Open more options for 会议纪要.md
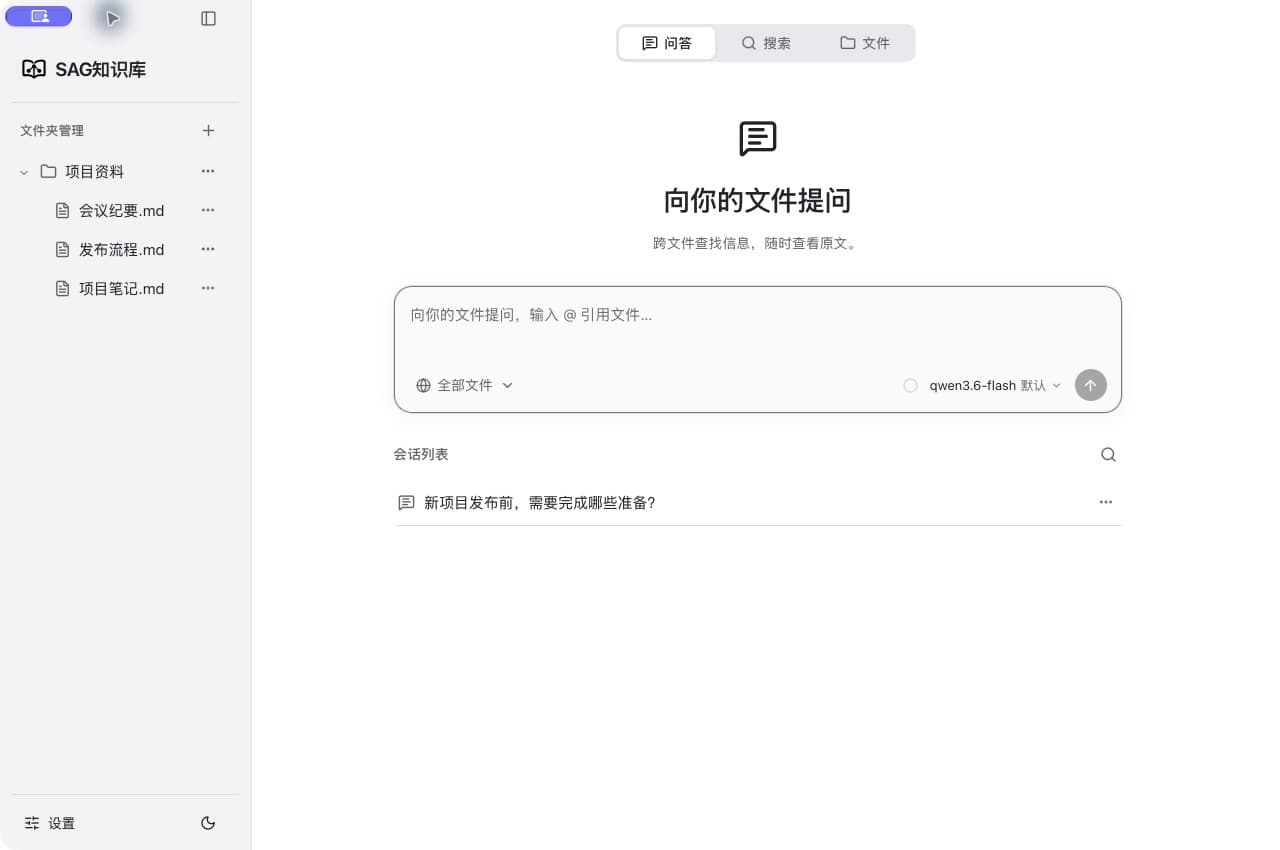Screen dimensions: 1280x850 [208, 210]
